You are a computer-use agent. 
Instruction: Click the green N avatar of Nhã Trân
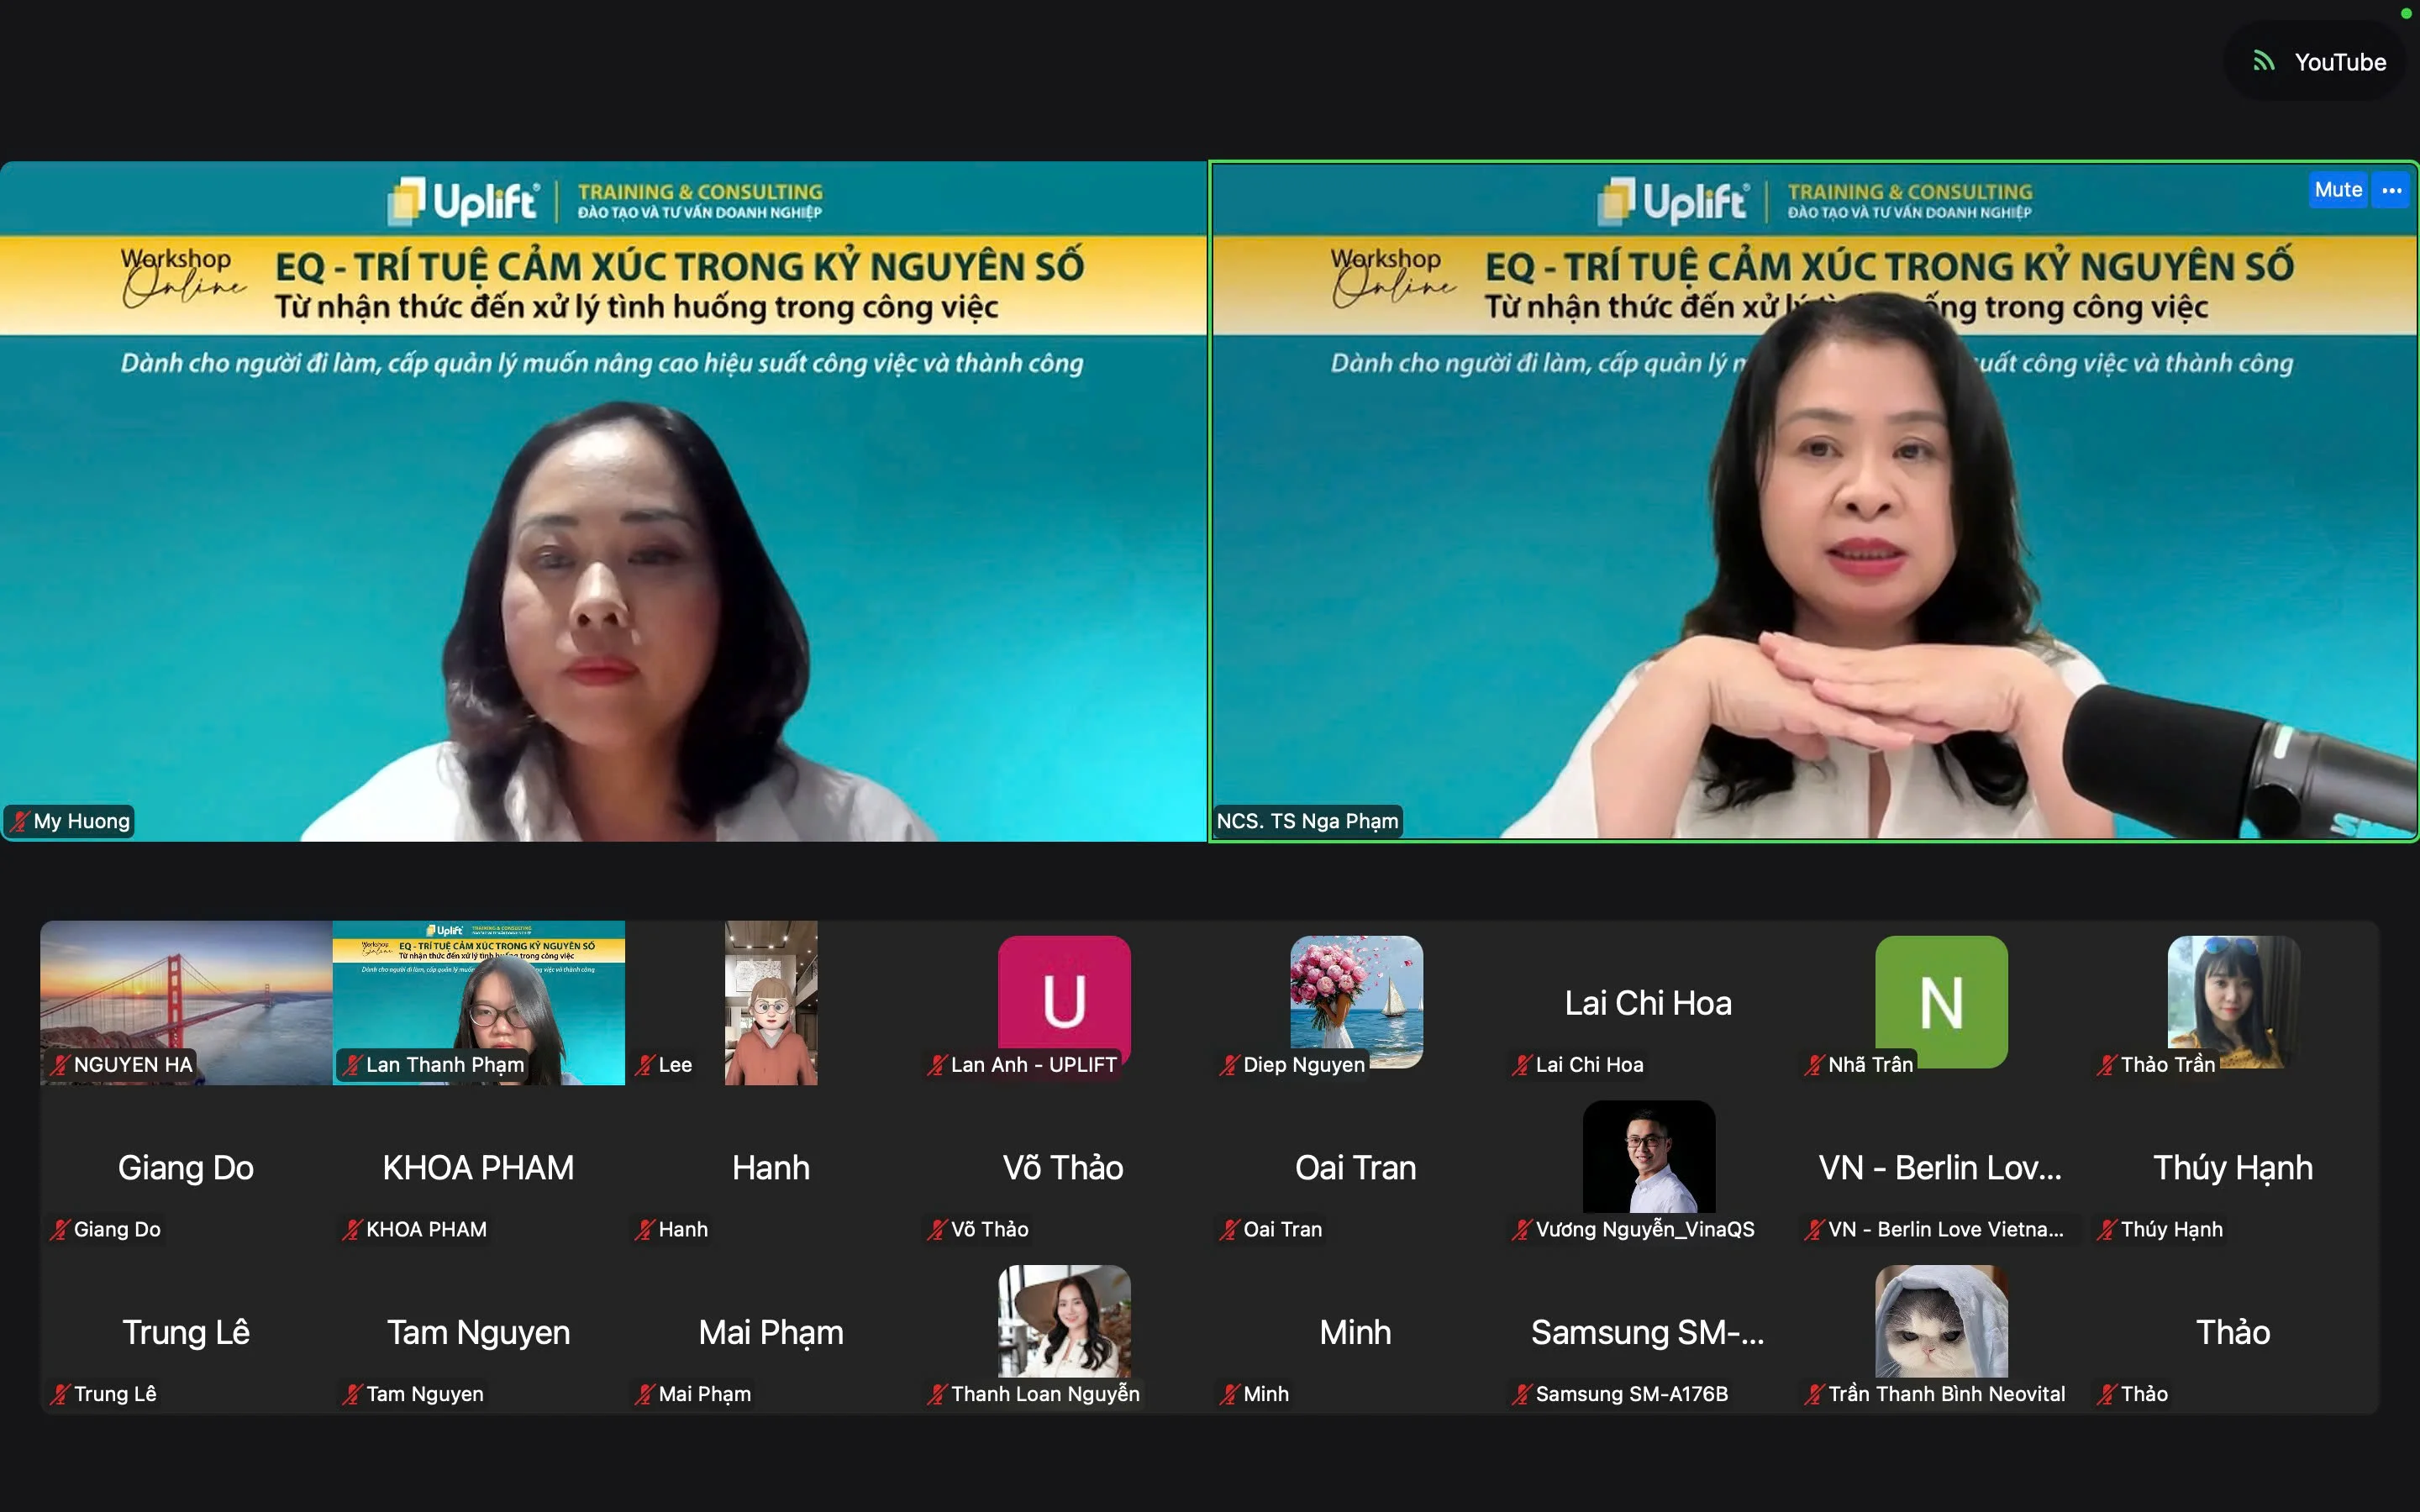pos(1940,1000)
